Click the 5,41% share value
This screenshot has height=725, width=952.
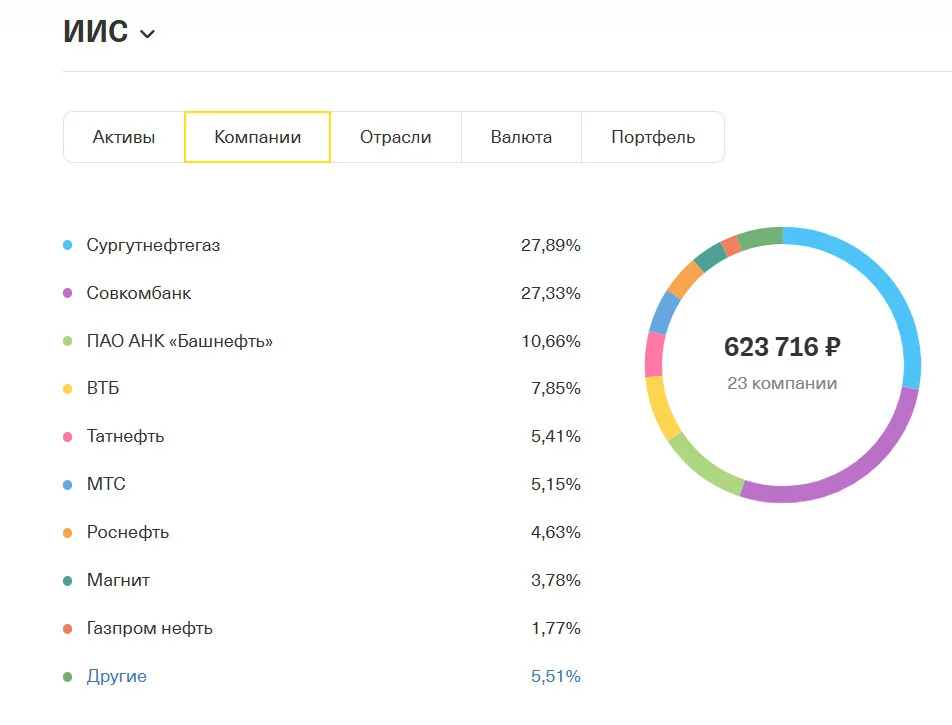[x=556, y=437]
